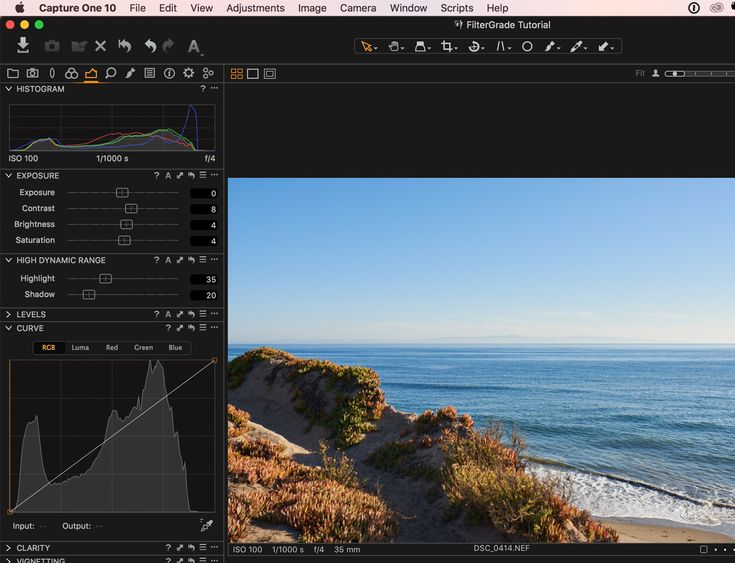The height and width of the screenshot is (563, 735).
Task: Click the Redo arrow in toolbar
Action: tap(168, 46)
